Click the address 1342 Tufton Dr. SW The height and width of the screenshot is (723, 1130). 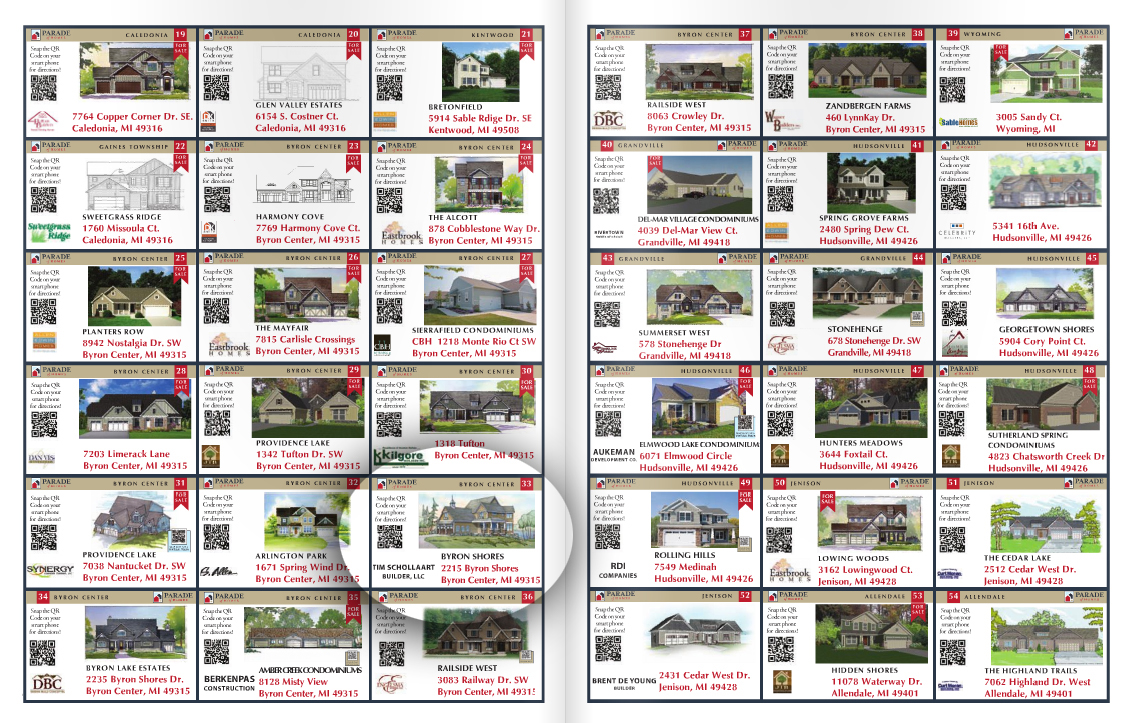click(x=299, y=454)
